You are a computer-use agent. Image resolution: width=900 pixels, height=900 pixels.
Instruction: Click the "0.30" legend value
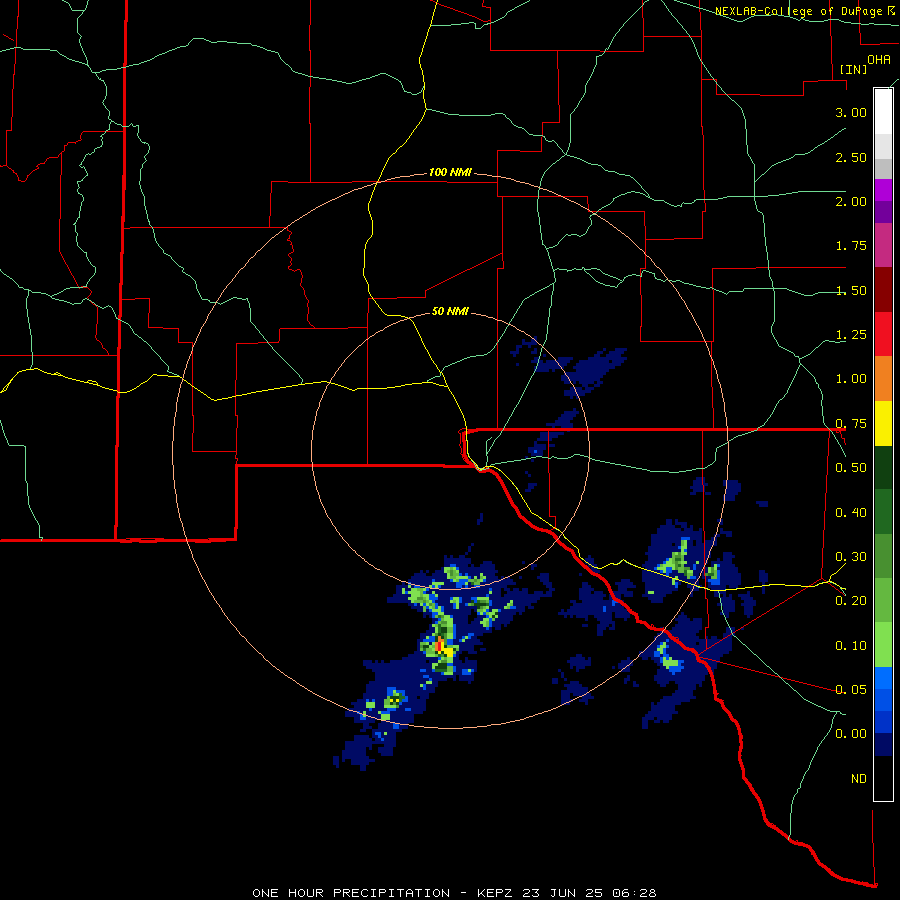coord(851,556)
